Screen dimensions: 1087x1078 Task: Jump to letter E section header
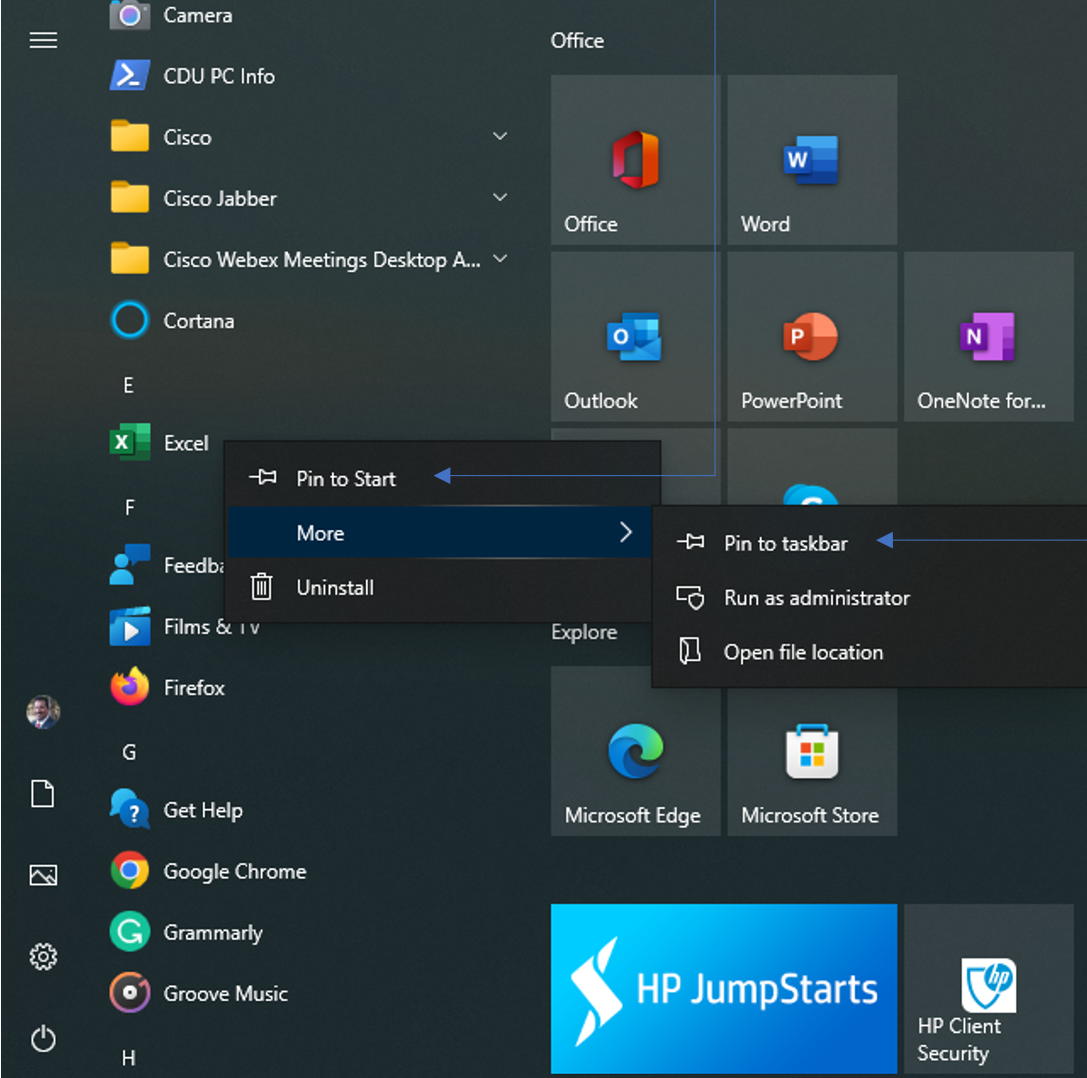click(x=128, y=385)
